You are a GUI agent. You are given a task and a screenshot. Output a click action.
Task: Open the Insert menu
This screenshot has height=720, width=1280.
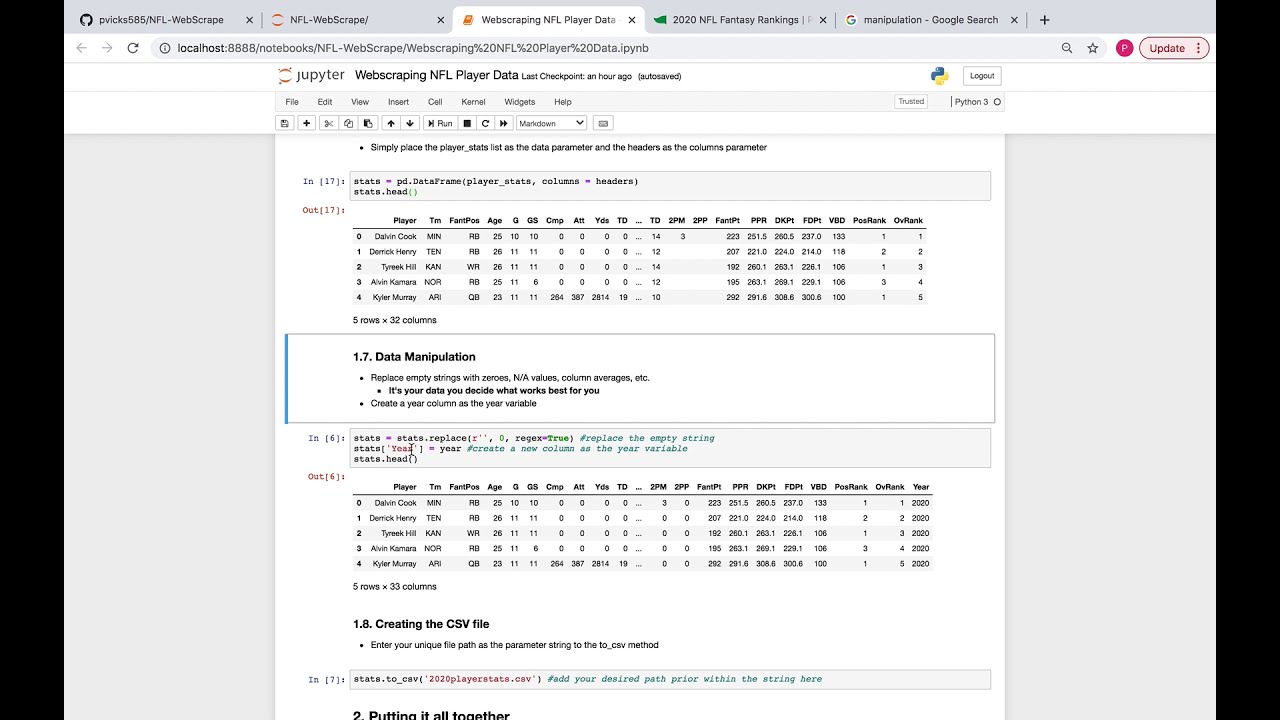tap(398, 102)
